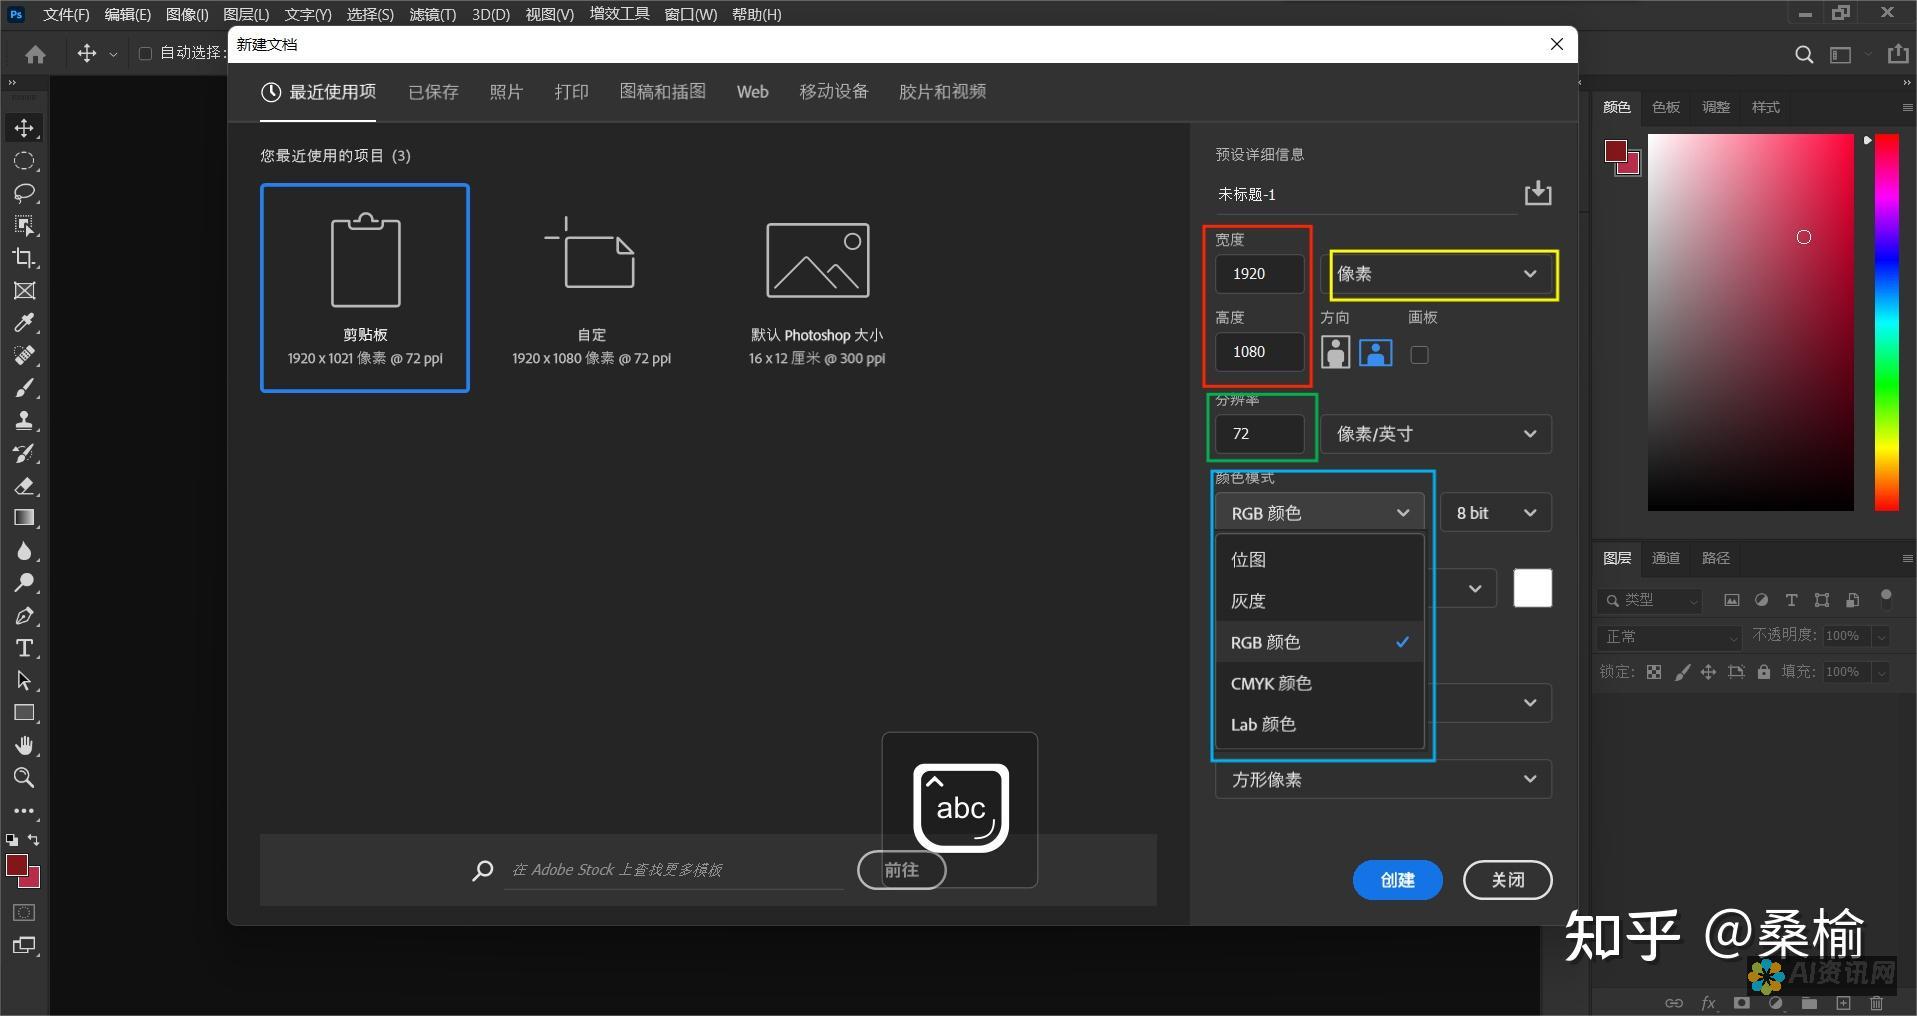Screen dimensions: 1917x1016
Task: Select the Horizontal Type tool
Action: (x=24, y=648)
